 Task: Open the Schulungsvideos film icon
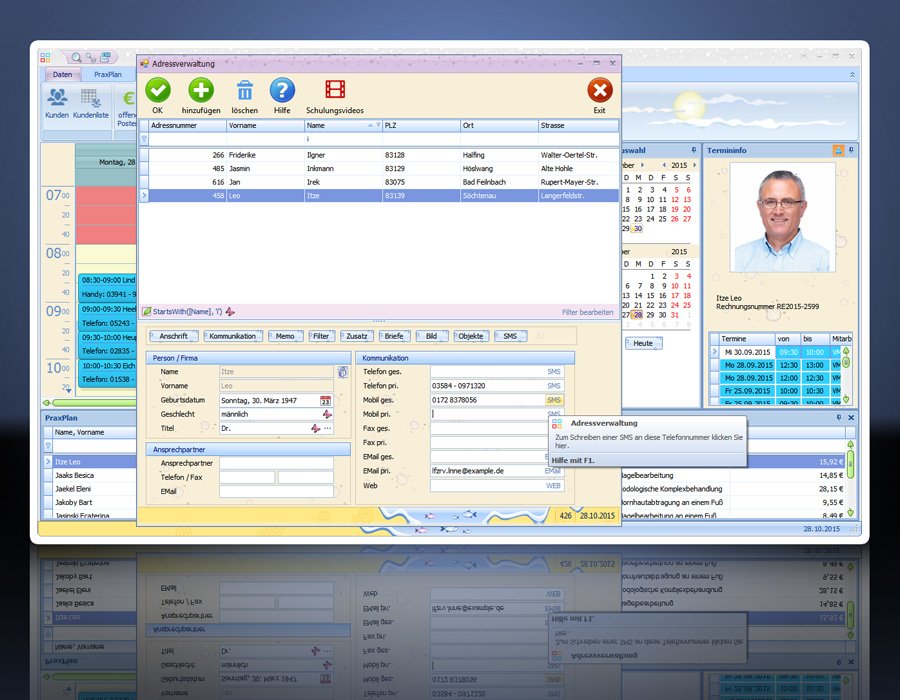[335, 90]
